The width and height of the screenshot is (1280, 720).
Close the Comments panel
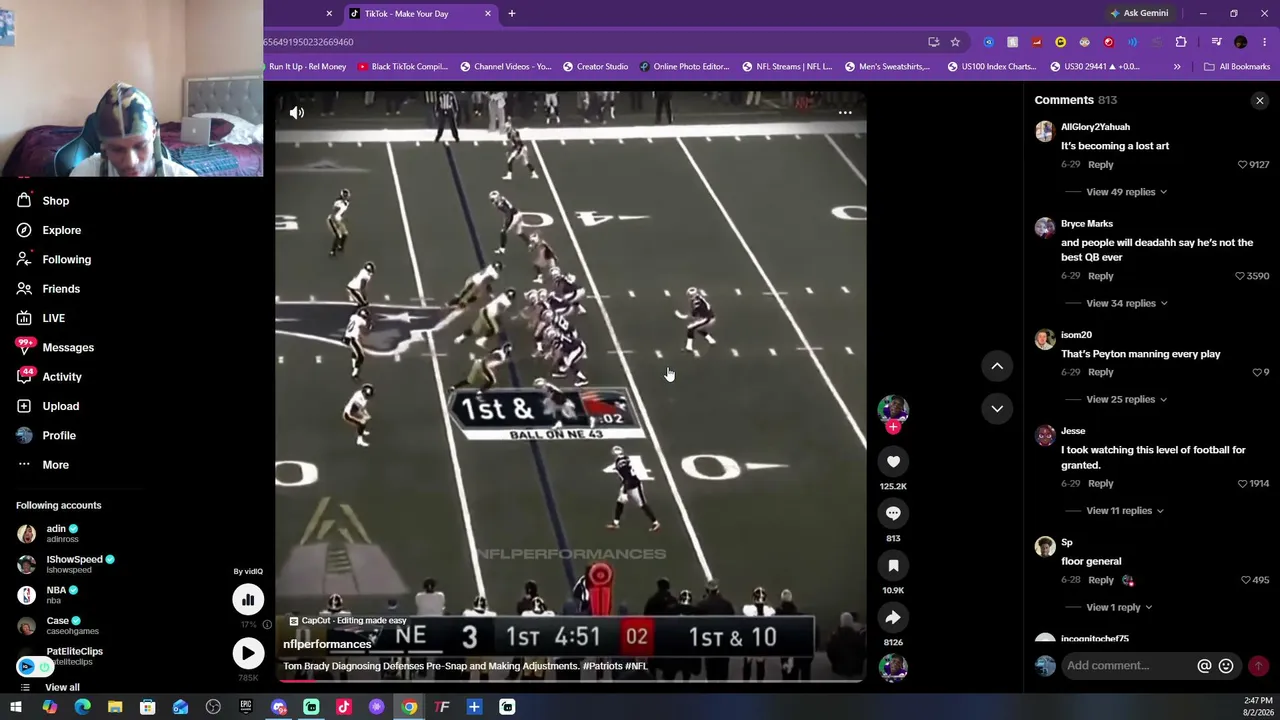pos(1260,100)
